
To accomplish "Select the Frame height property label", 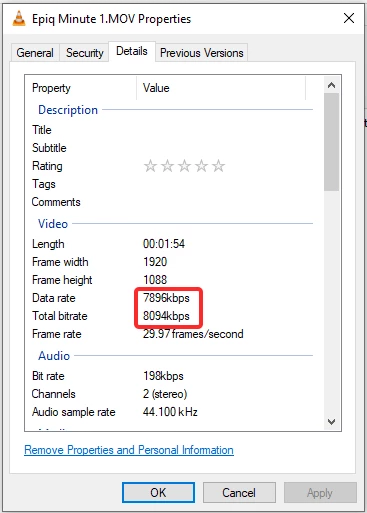I will (x=62, y=280).
